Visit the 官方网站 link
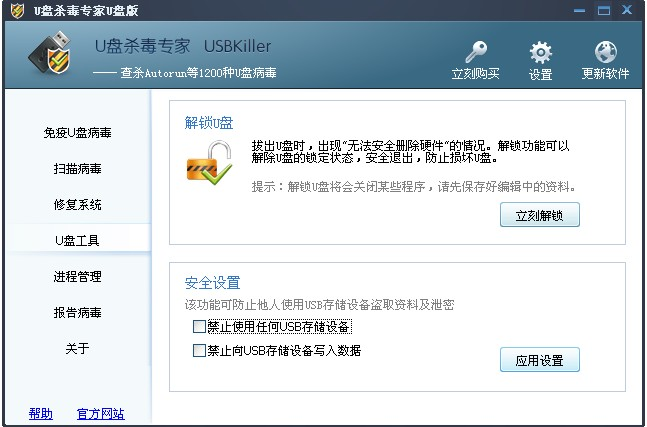 pyautogui.click(x=101, y=413)
